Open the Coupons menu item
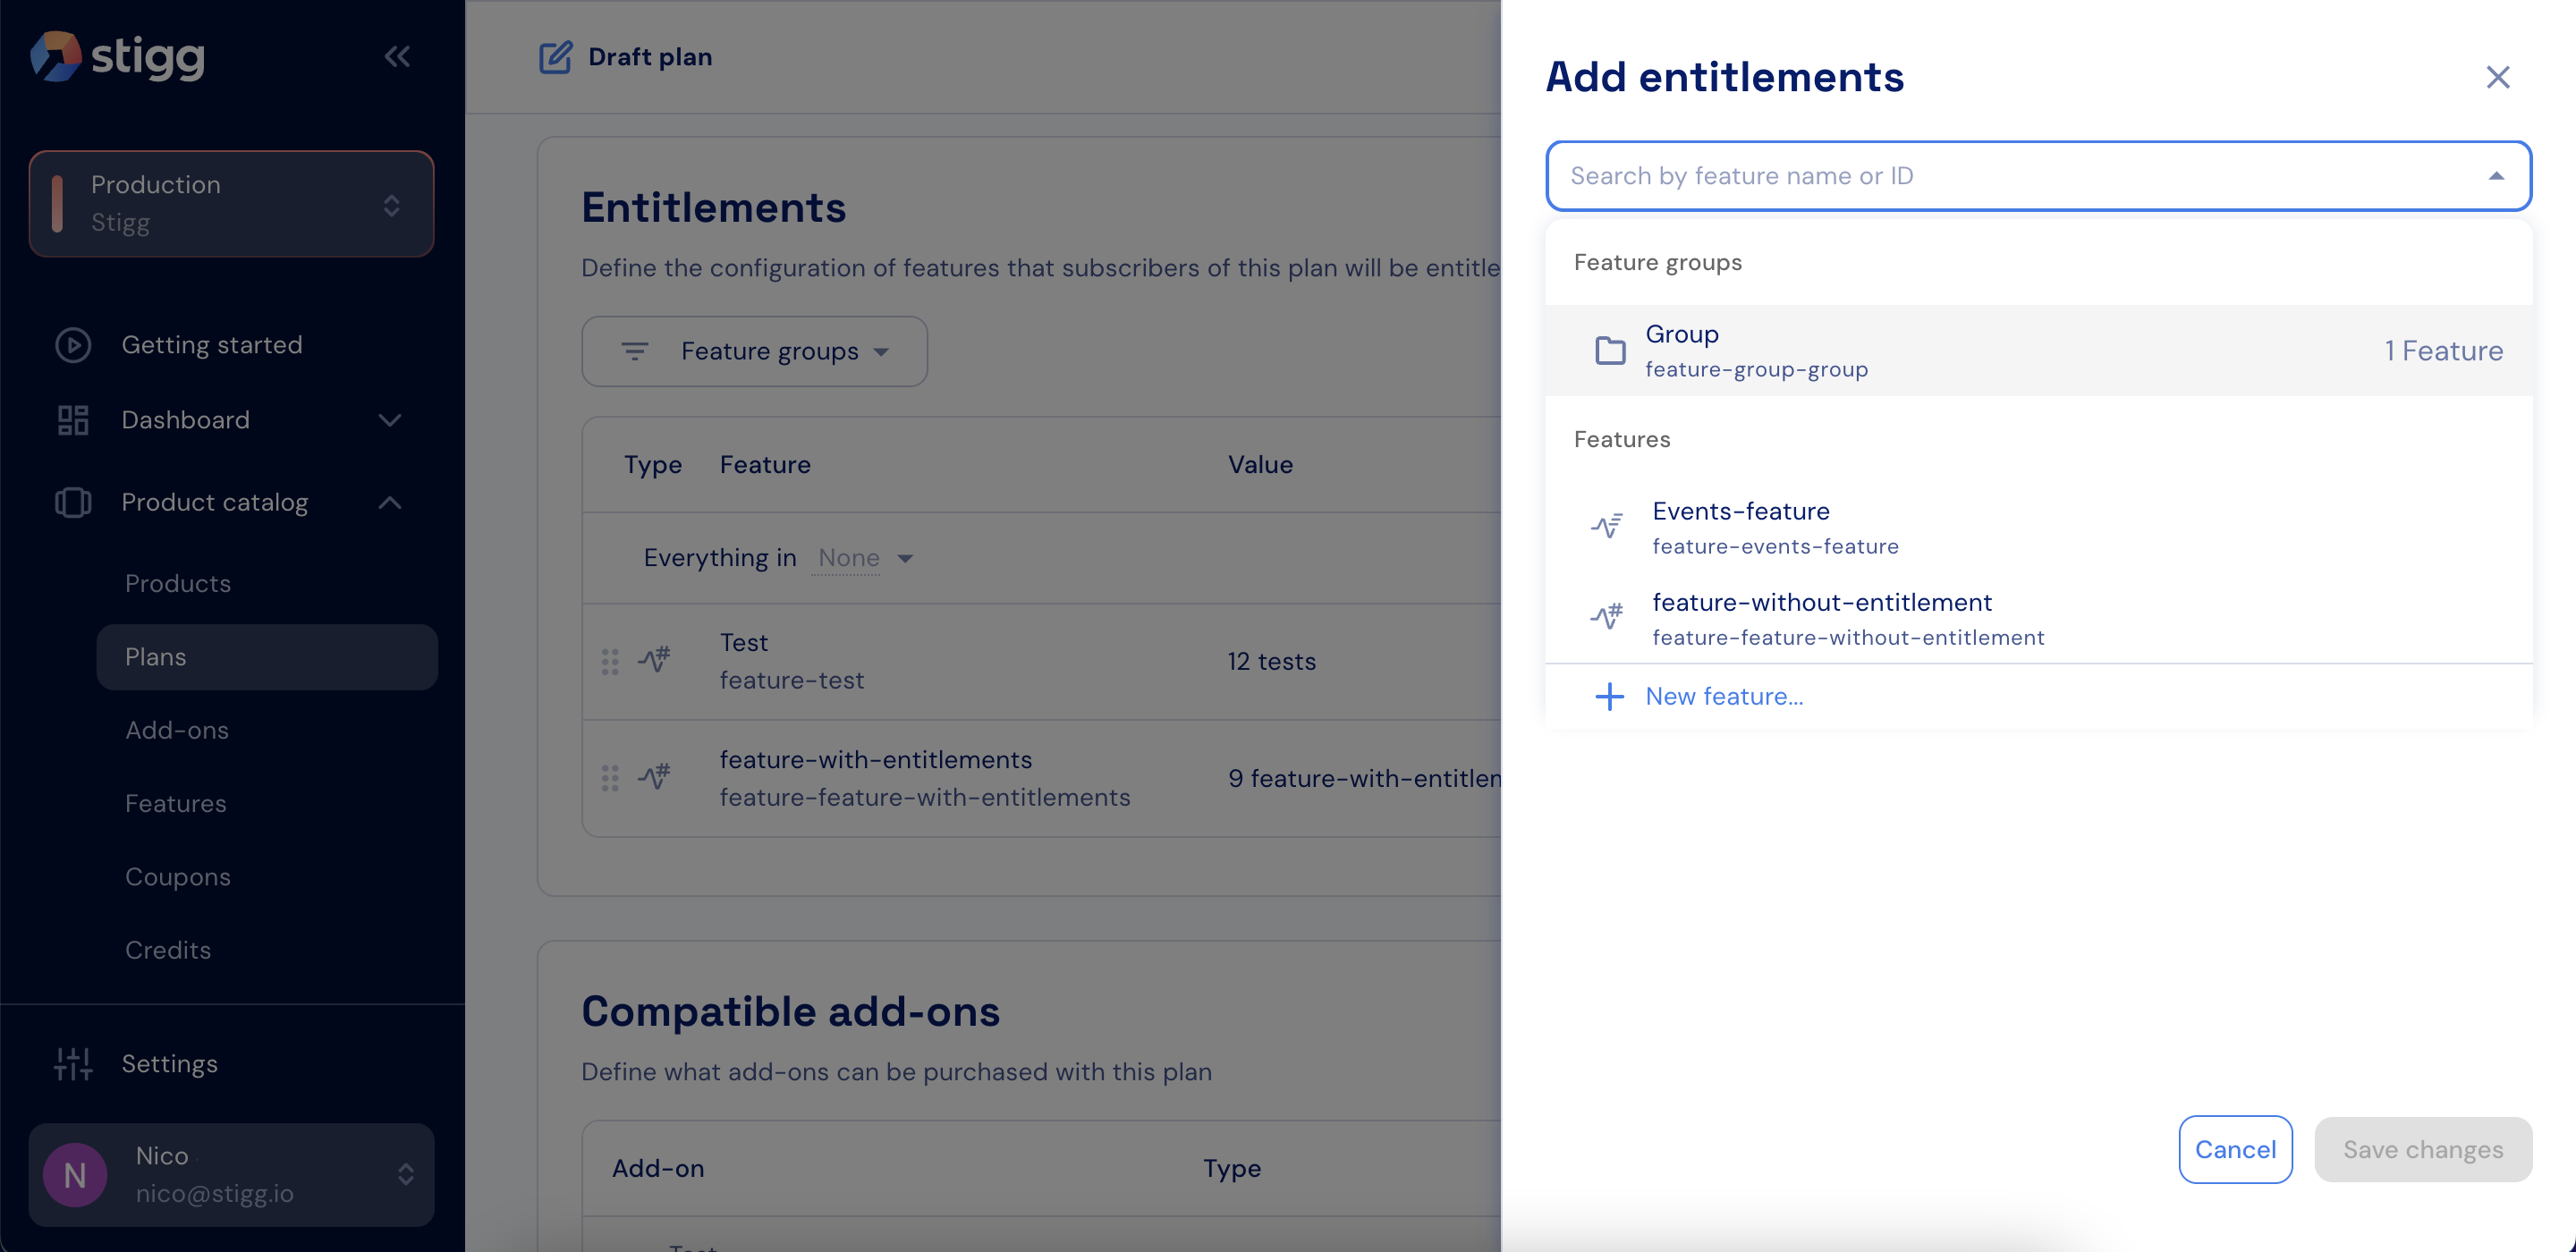 [x=177, y=876]
